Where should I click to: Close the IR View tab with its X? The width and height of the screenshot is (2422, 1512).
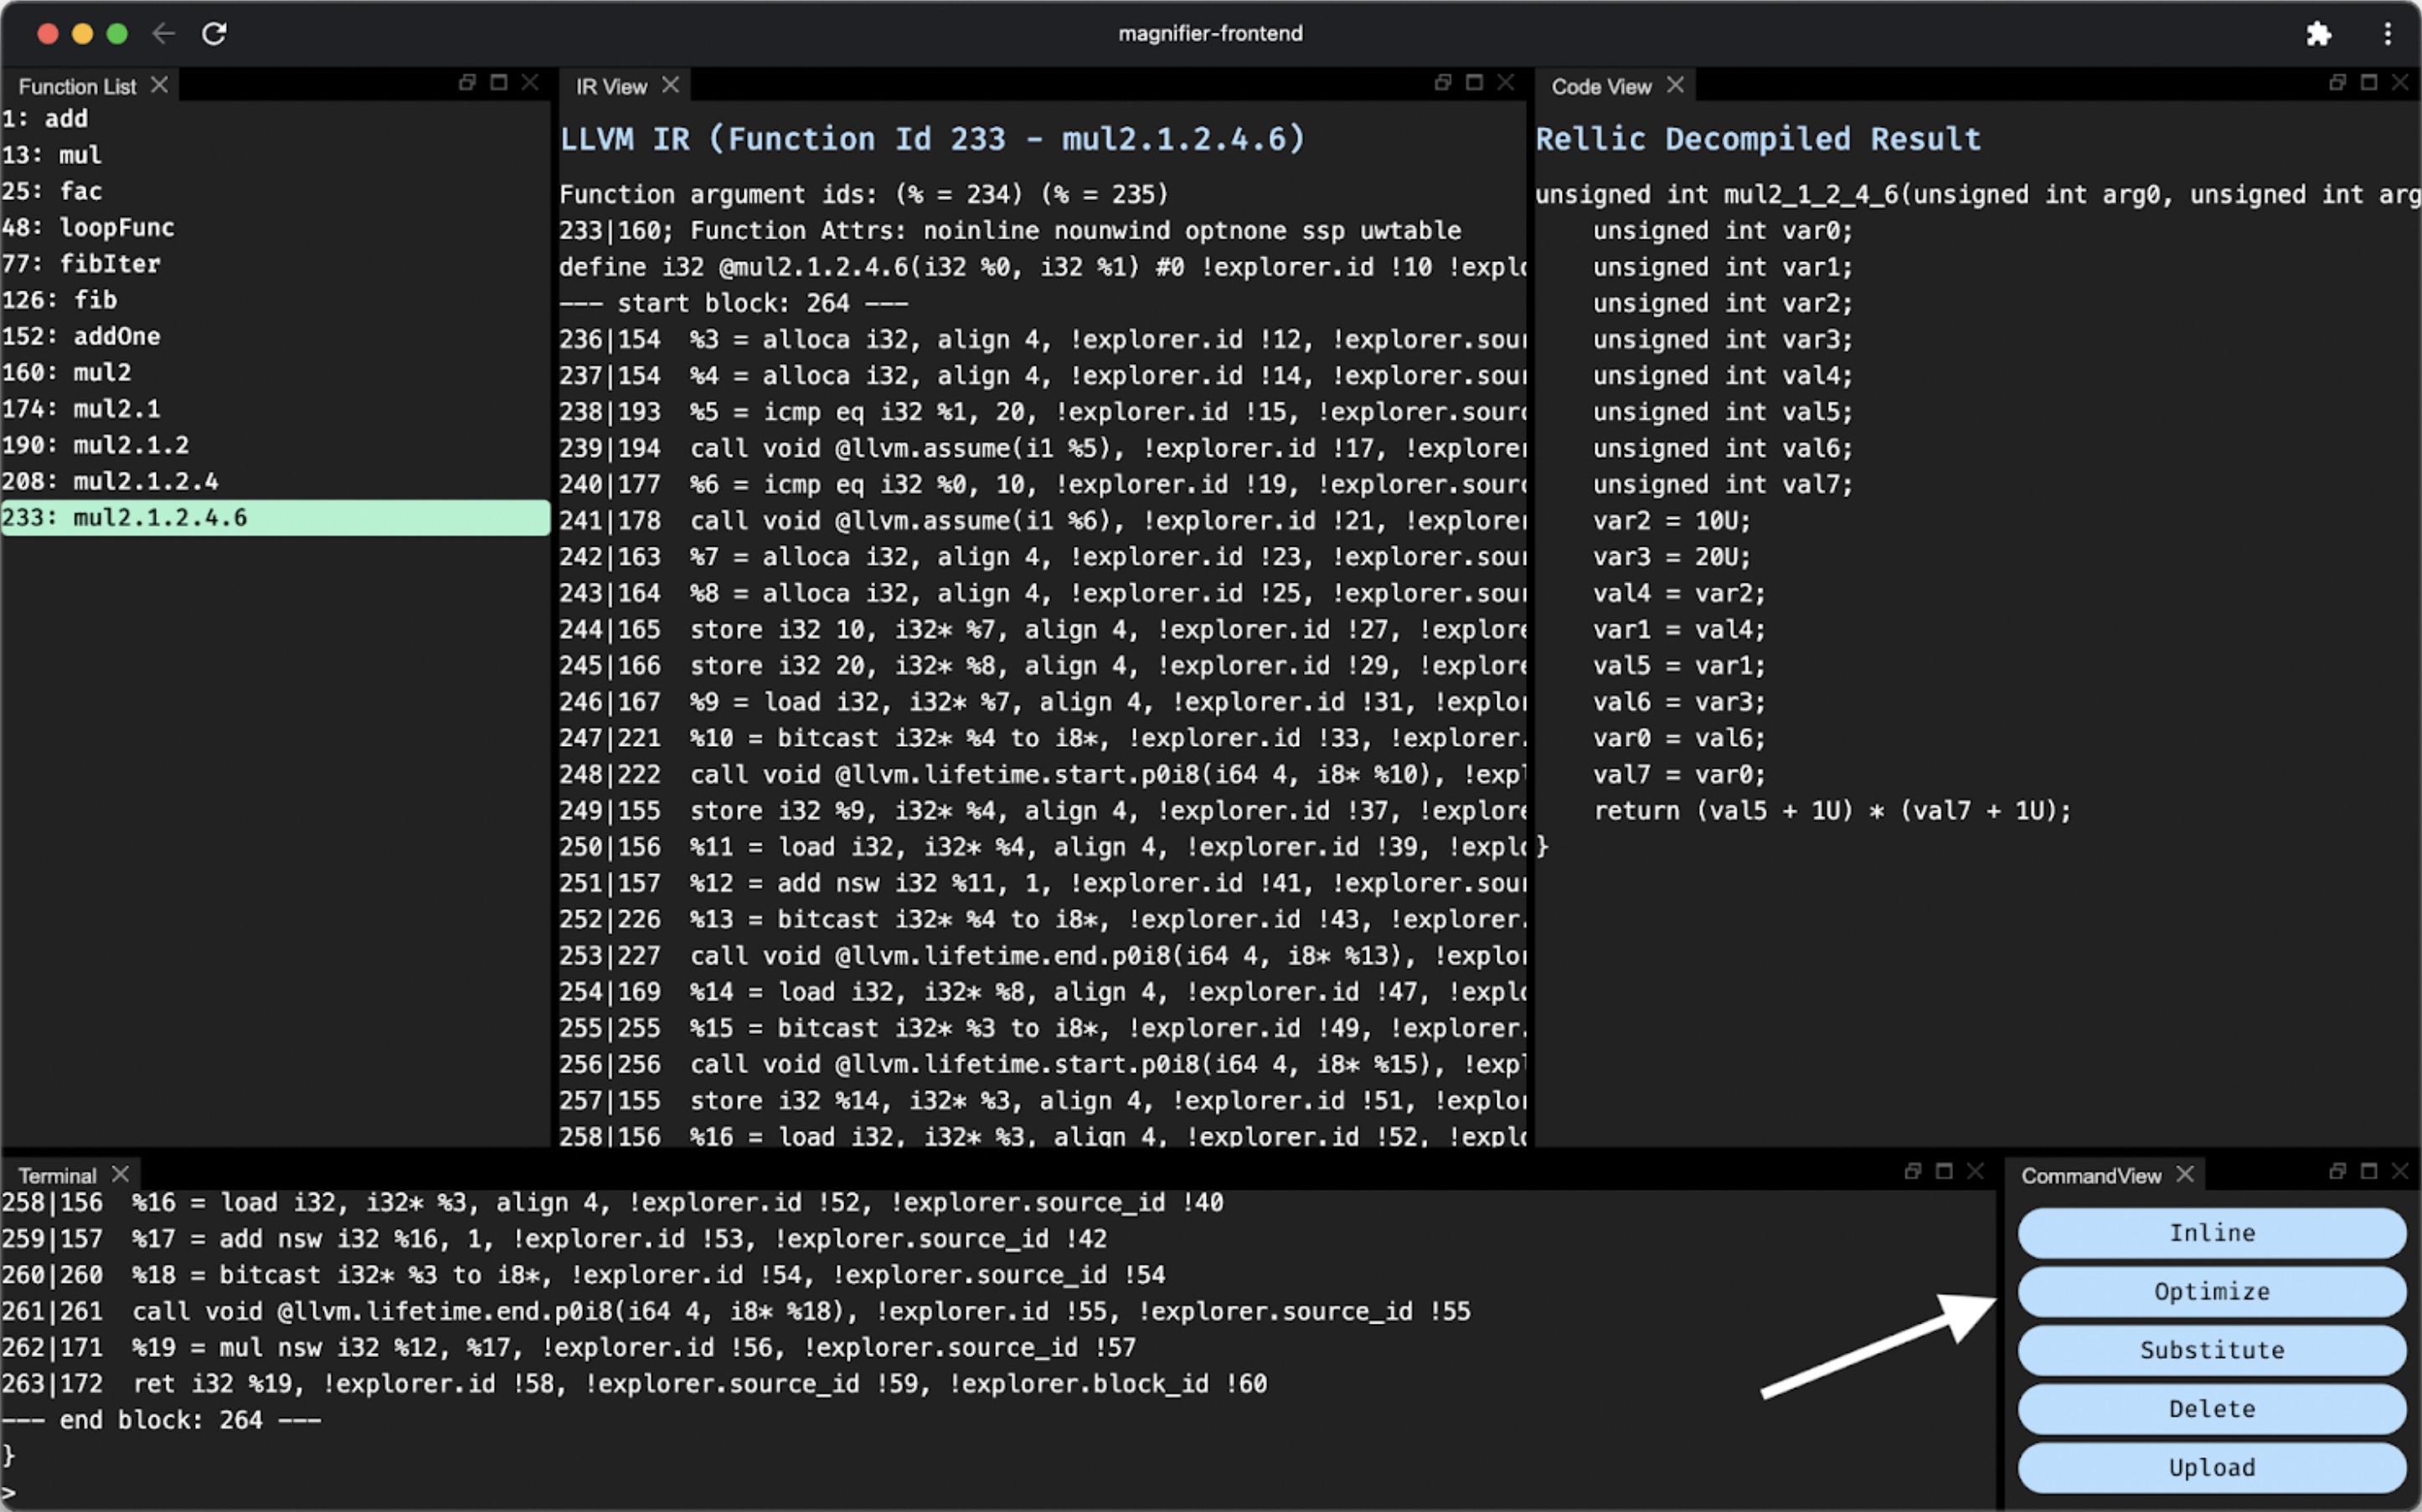click(671, 86)
